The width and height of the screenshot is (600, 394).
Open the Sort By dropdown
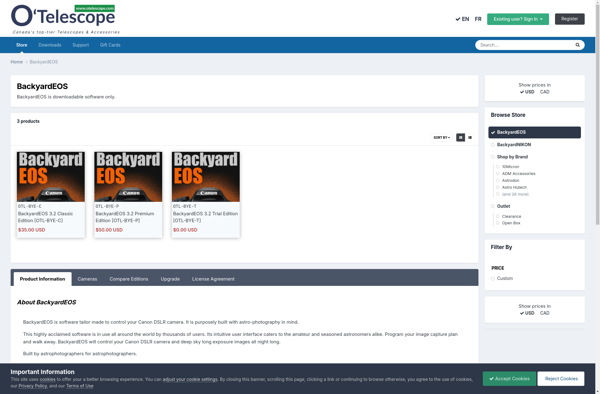pos(442,137)
